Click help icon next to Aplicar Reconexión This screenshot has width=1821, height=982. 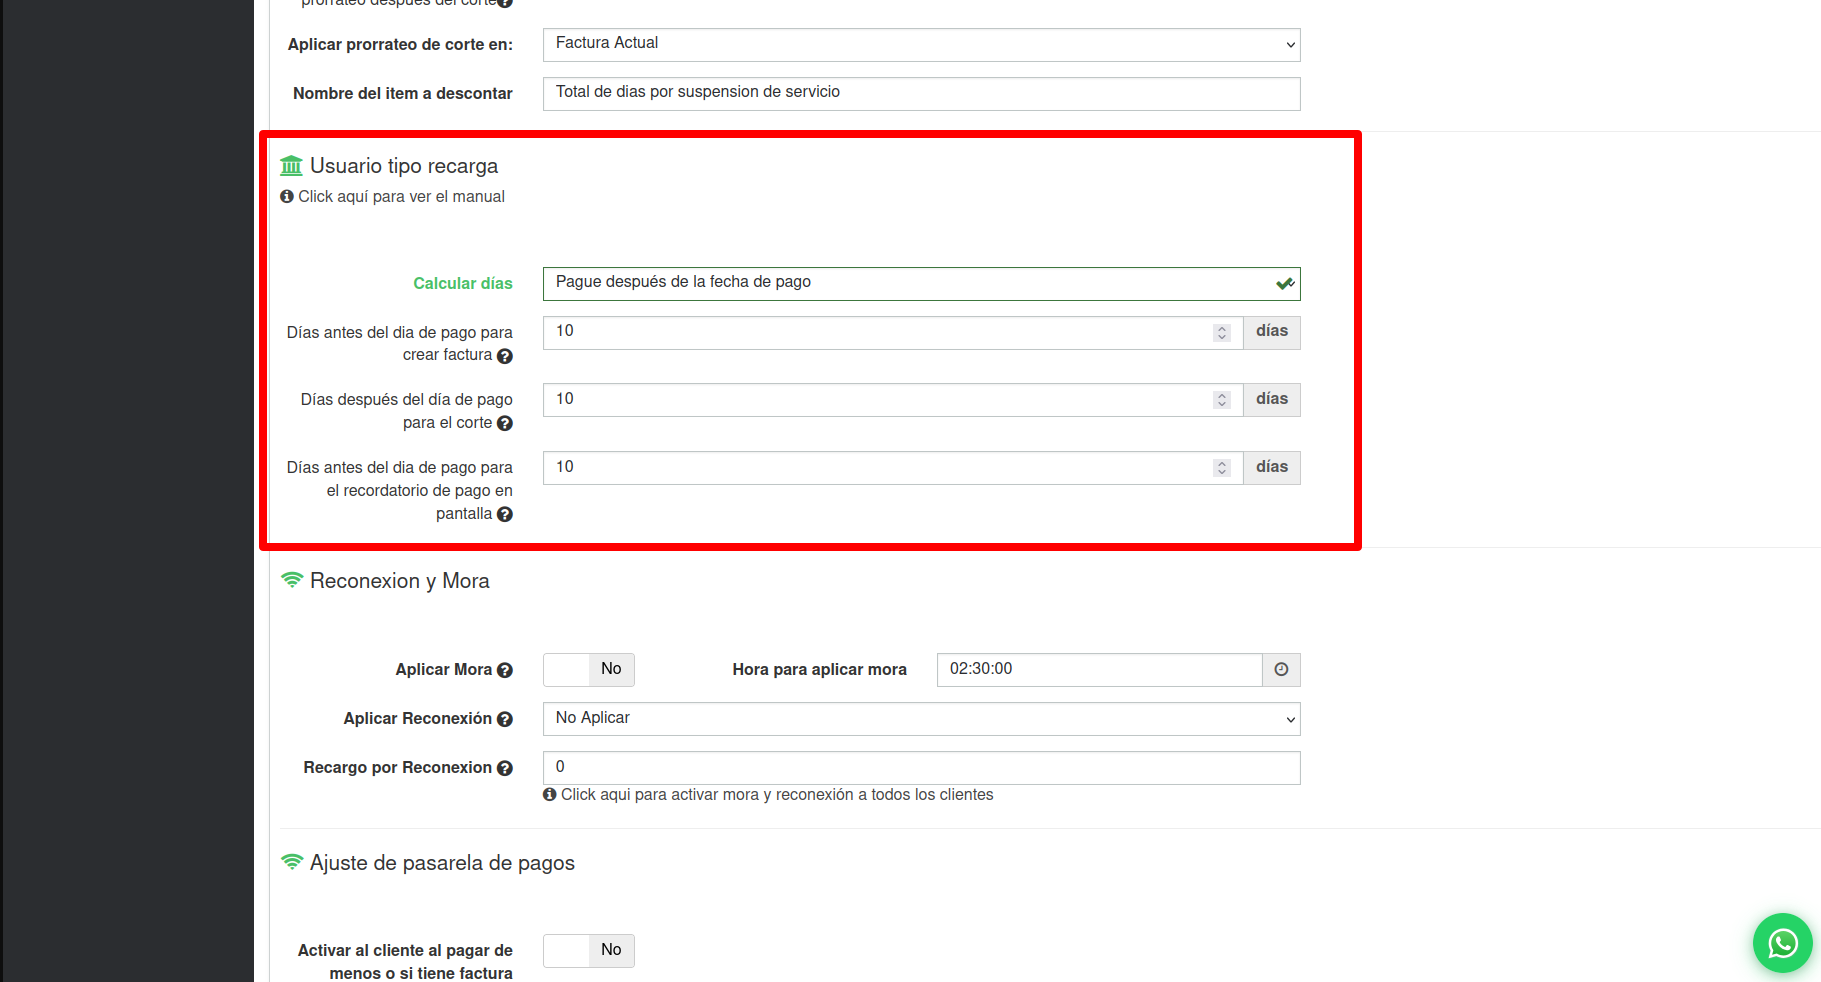(x=505, y=720)
